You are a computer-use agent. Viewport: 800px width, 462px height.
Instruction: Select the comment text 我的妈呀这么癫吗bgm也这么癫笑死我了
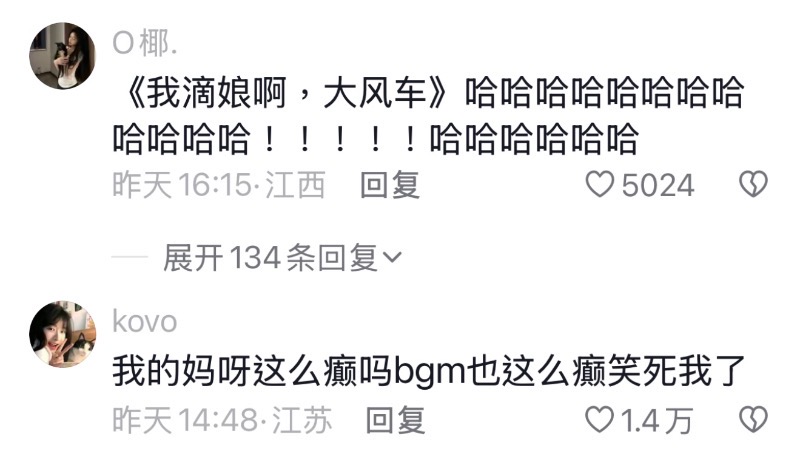429,372
